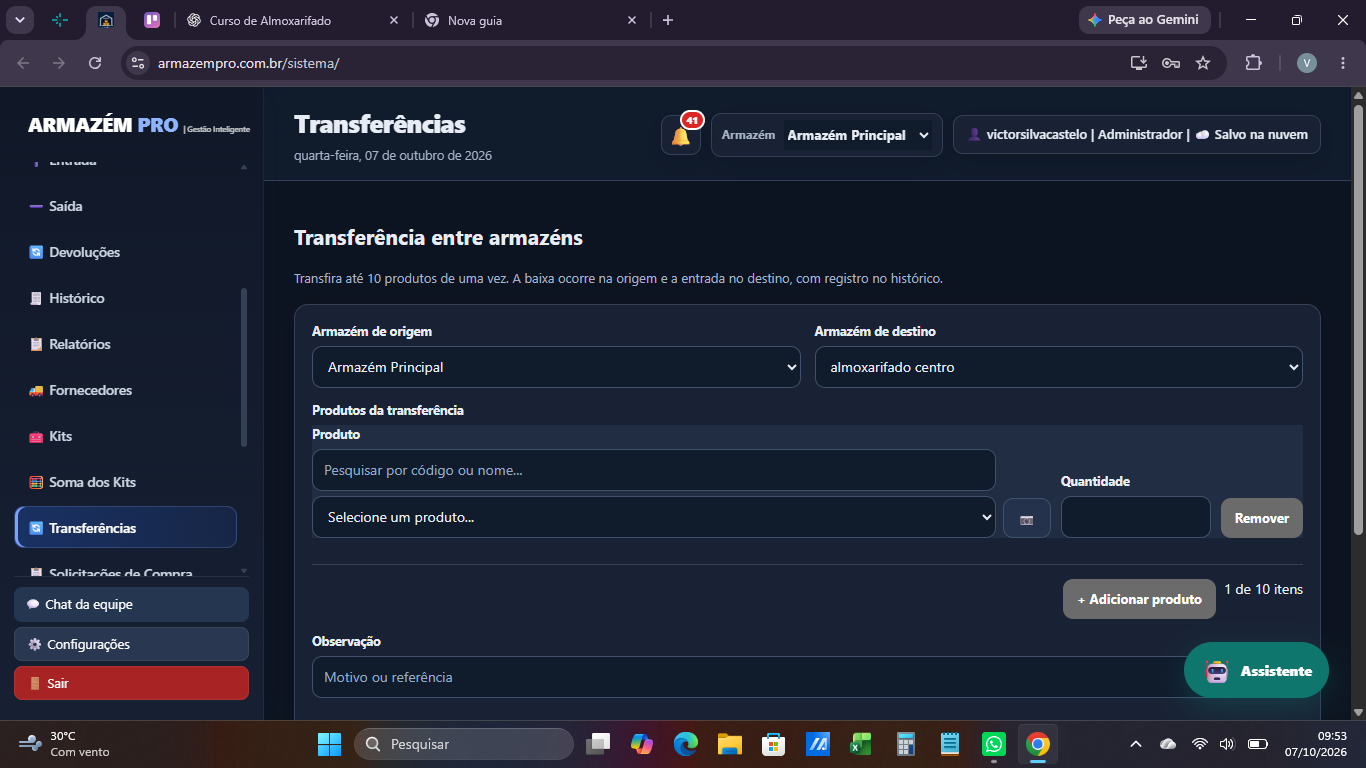1366x768 pixels.
Task: Click the Adicionar produto button
Action: [1139, 599]
